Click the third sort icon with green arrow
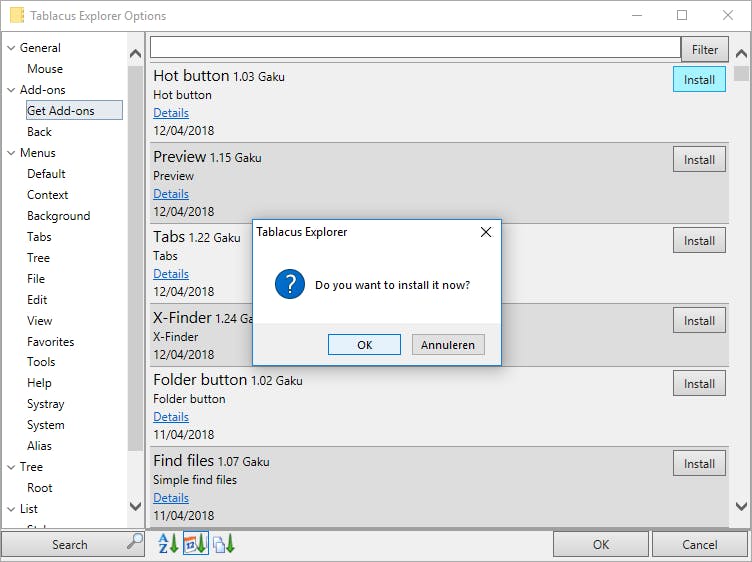Image resolution: width=752 pixels, height=562 pixels. coord(223,544)
